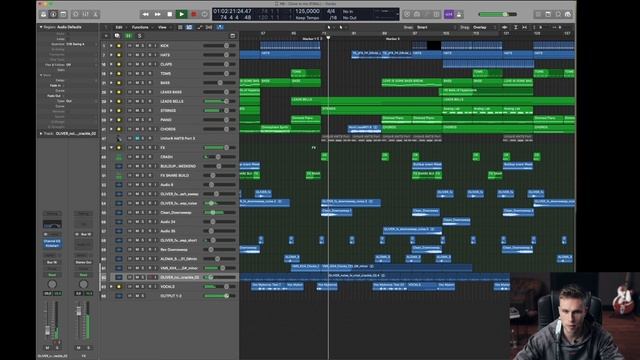The width and height of the screenshot is (640, 360).
Task: Click the catch playhead button
Action: tap(220, 27)
